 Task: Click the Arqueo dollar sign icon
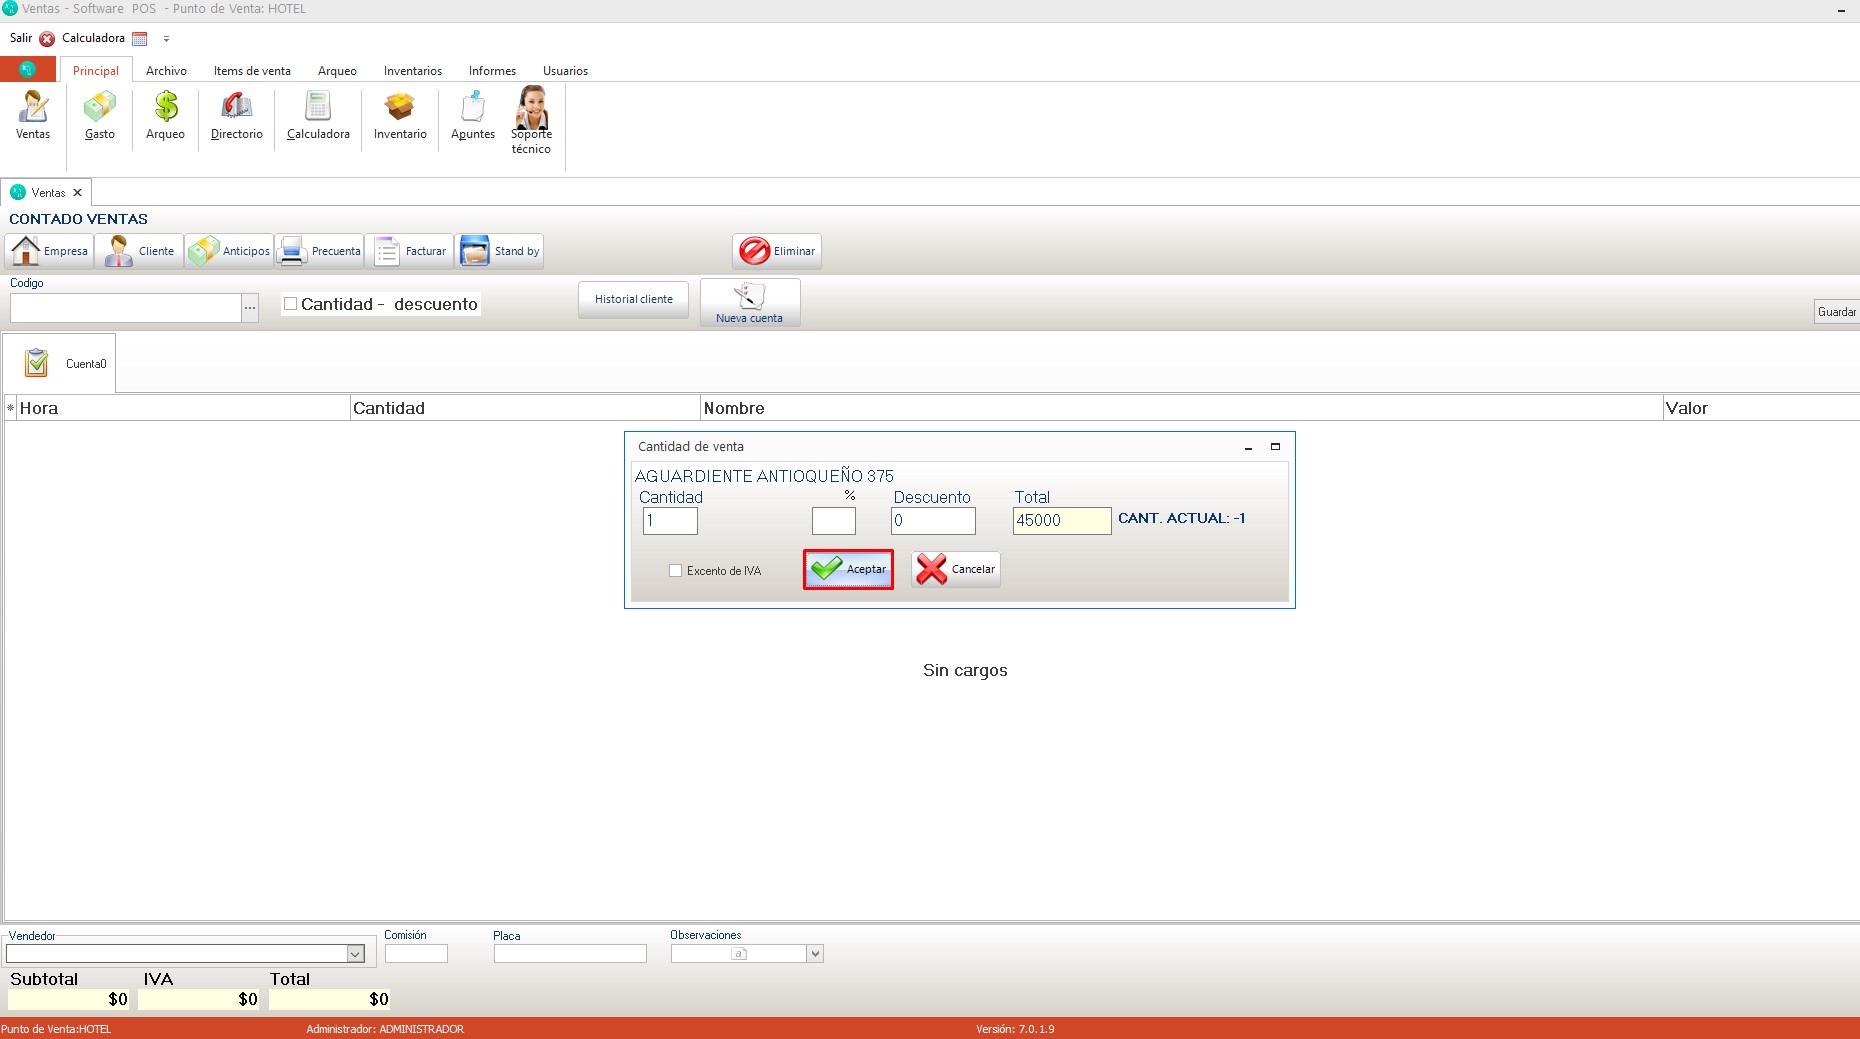tap(165, 108)
